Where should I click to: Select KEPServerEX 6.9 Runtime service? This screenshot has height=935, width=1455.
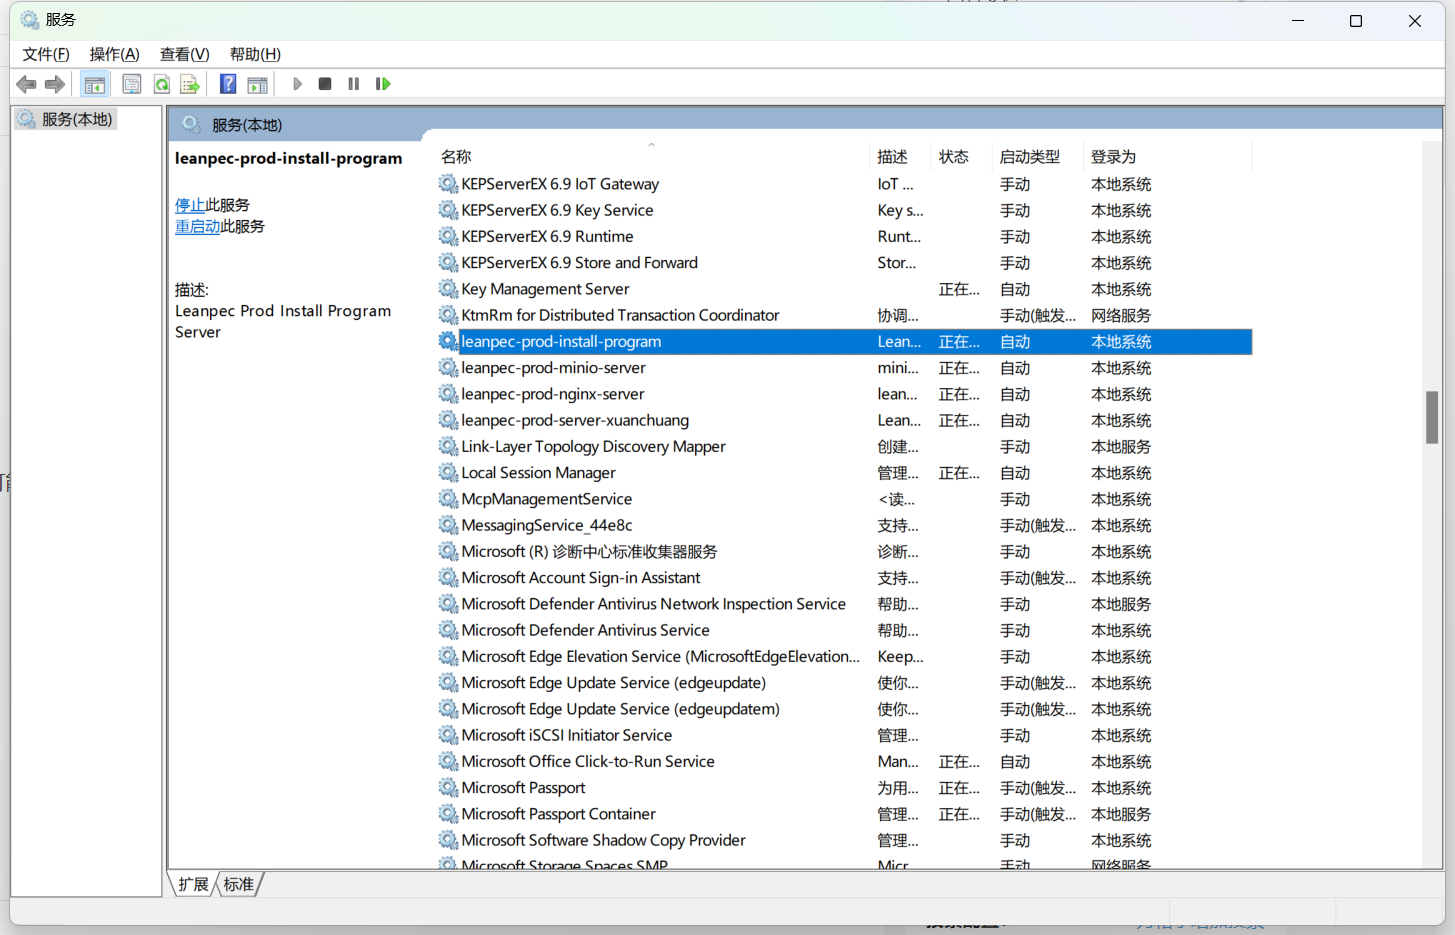coord(844,236)
